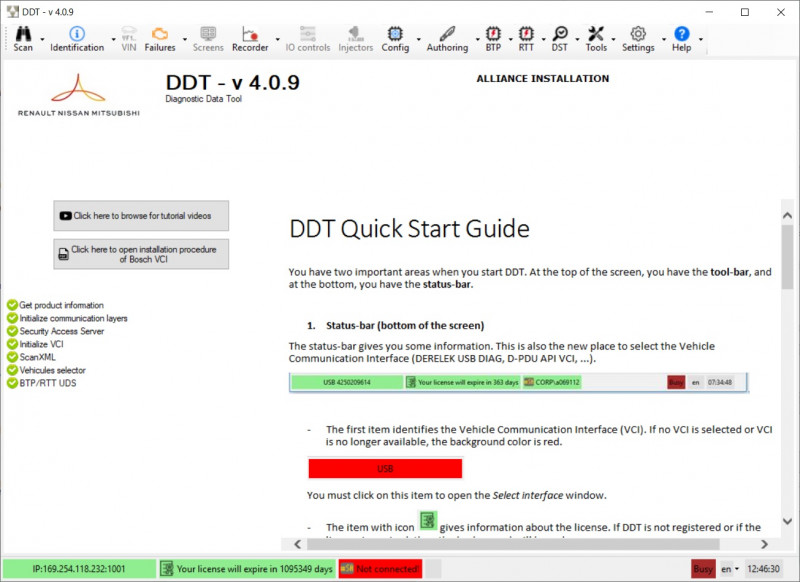Image resolution: width=800 pixels, height=582 pixels.
Task: Expand the Help dropdown arrow
Action: click(701, 39)
